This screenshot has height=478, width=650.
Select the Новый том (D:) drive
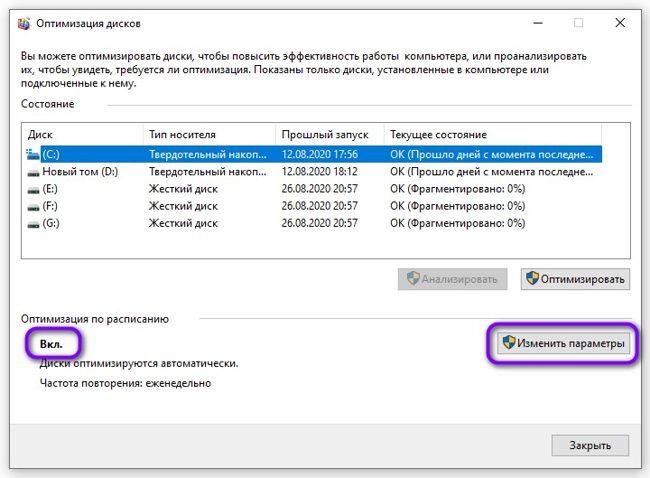pyautogui.click(x=314, y=172)
